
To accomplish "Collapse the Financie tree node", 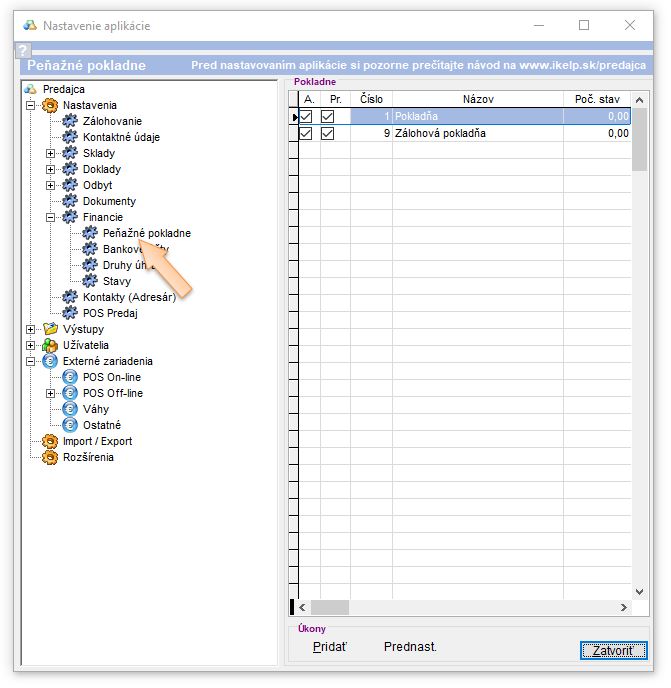I will point(51,217).
